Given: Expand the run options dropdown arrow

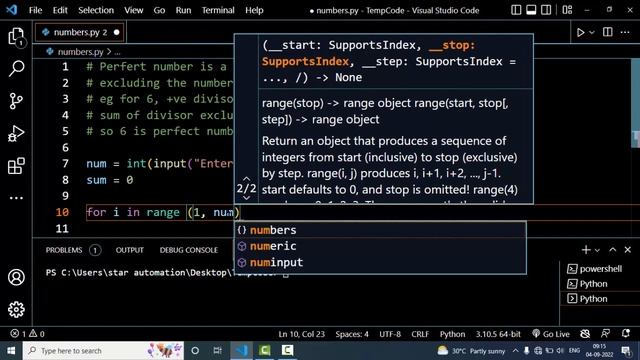Looking at the screenshot, I should [x=592, y=32].
